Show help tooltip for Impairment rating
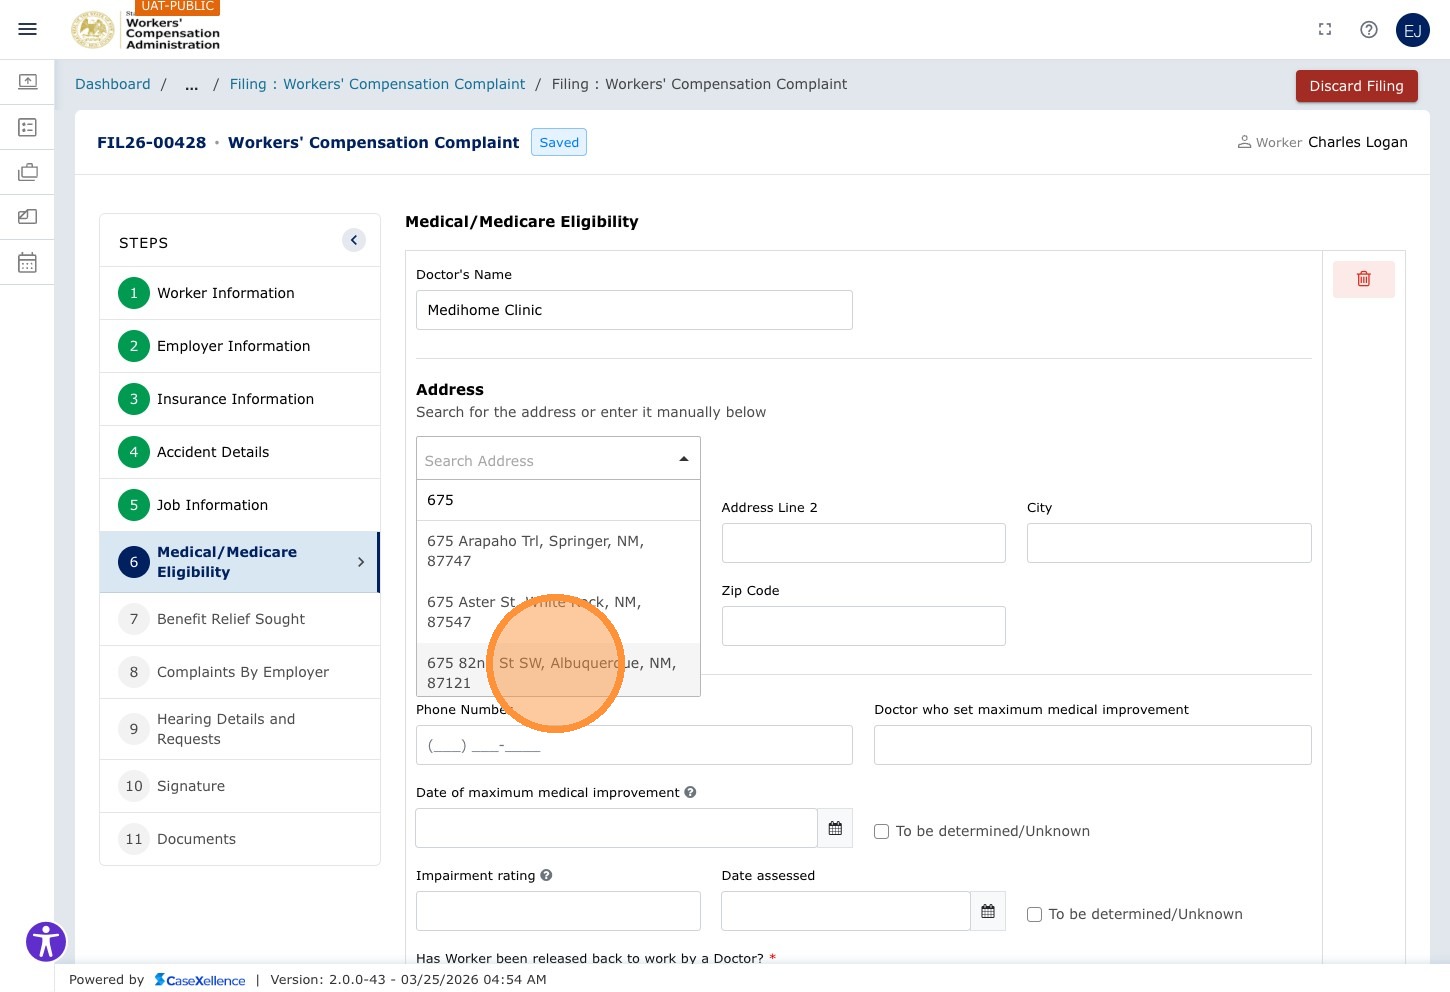 point(546,875)
